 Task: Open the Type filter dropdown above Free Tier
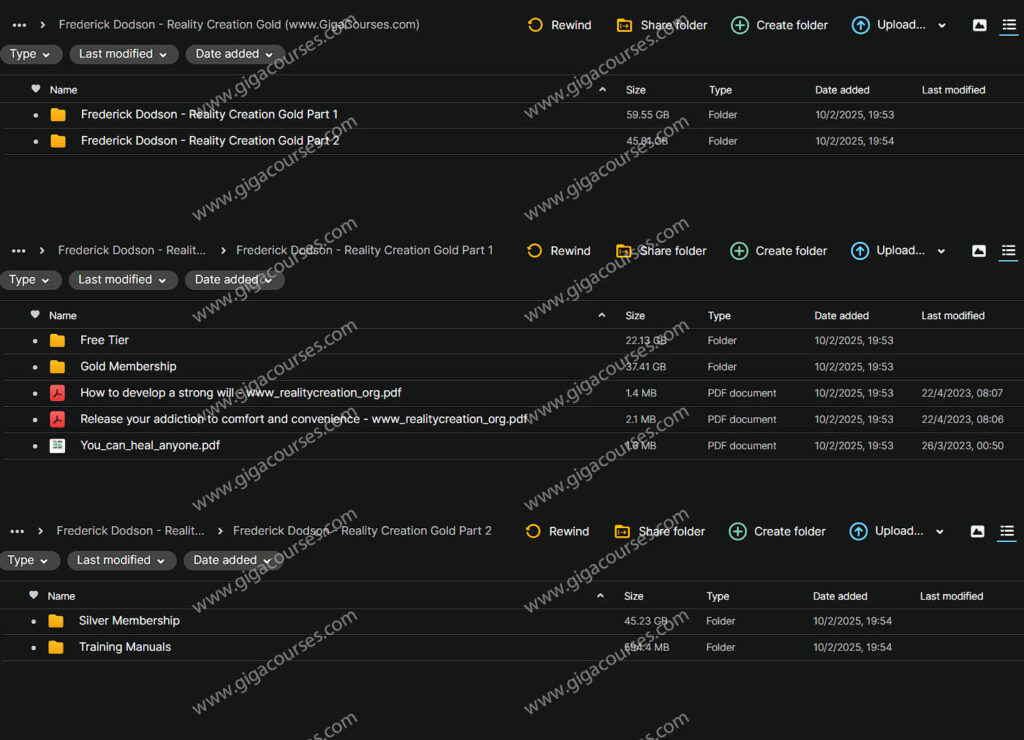(31, 280)
